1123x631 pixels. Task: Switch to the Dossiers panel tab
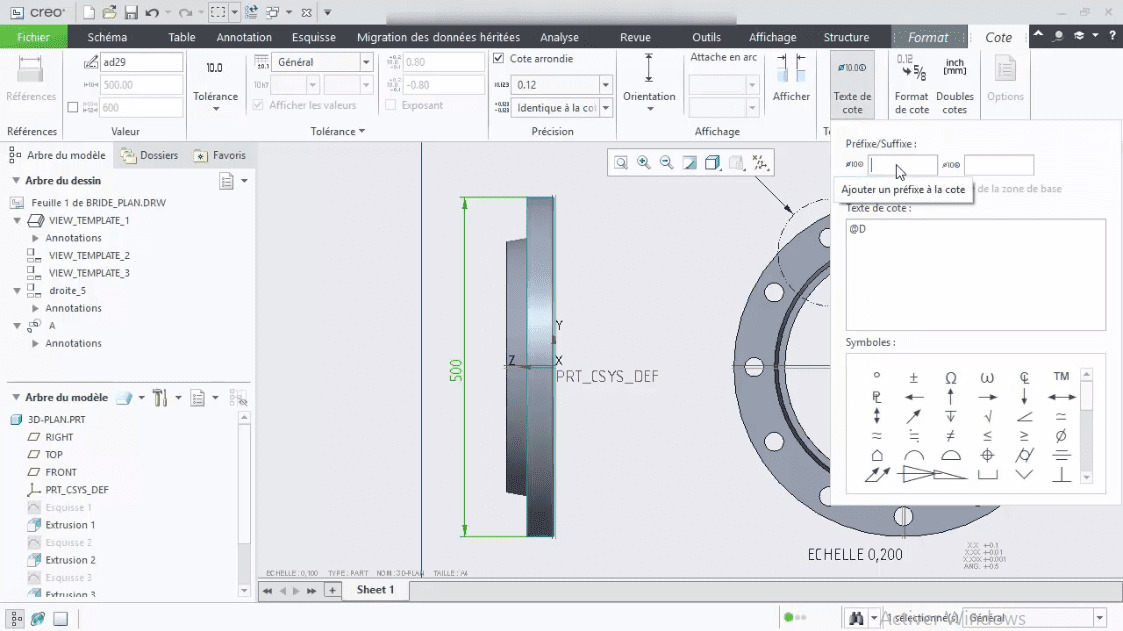155,155
